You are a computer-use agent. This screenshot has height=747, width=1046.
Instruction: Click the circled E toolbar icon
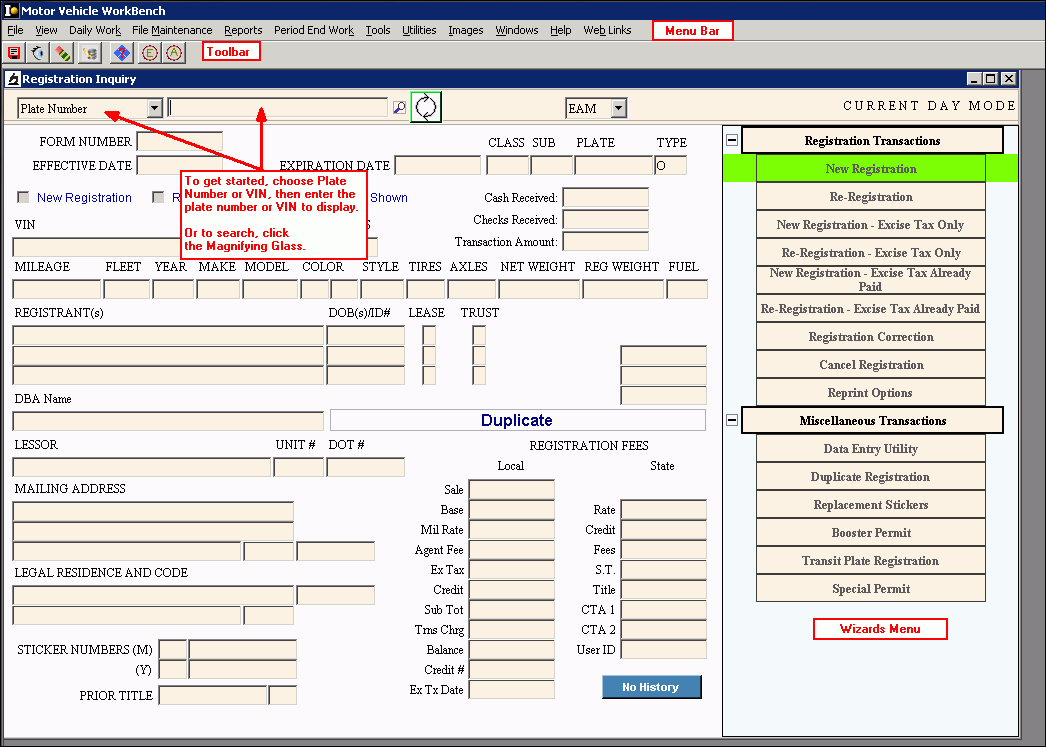pos(149,53)
